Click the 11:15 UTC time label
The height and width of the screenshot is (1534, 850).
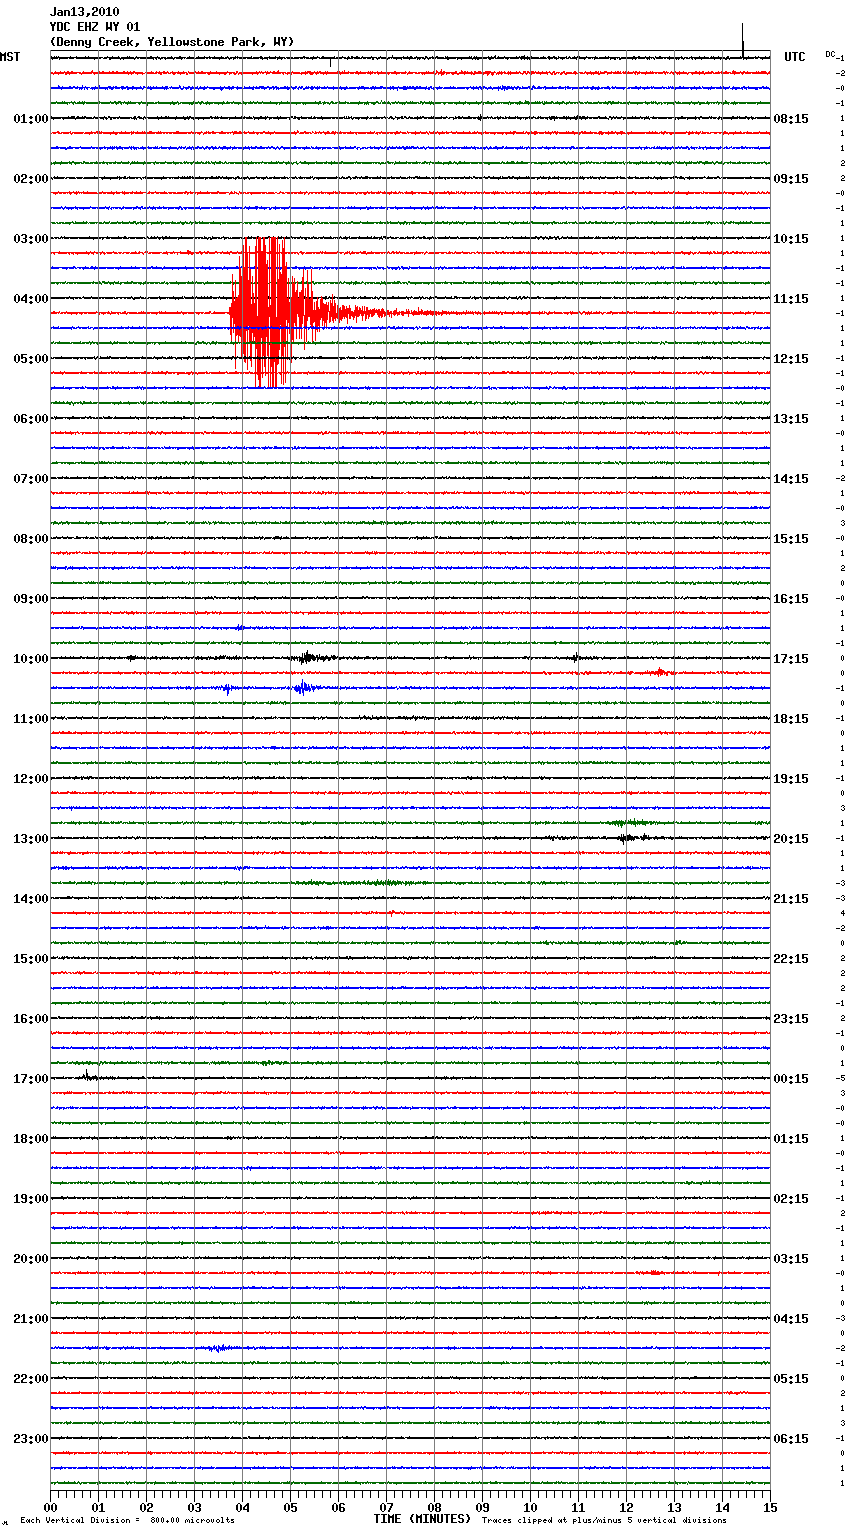pos(791,299)
